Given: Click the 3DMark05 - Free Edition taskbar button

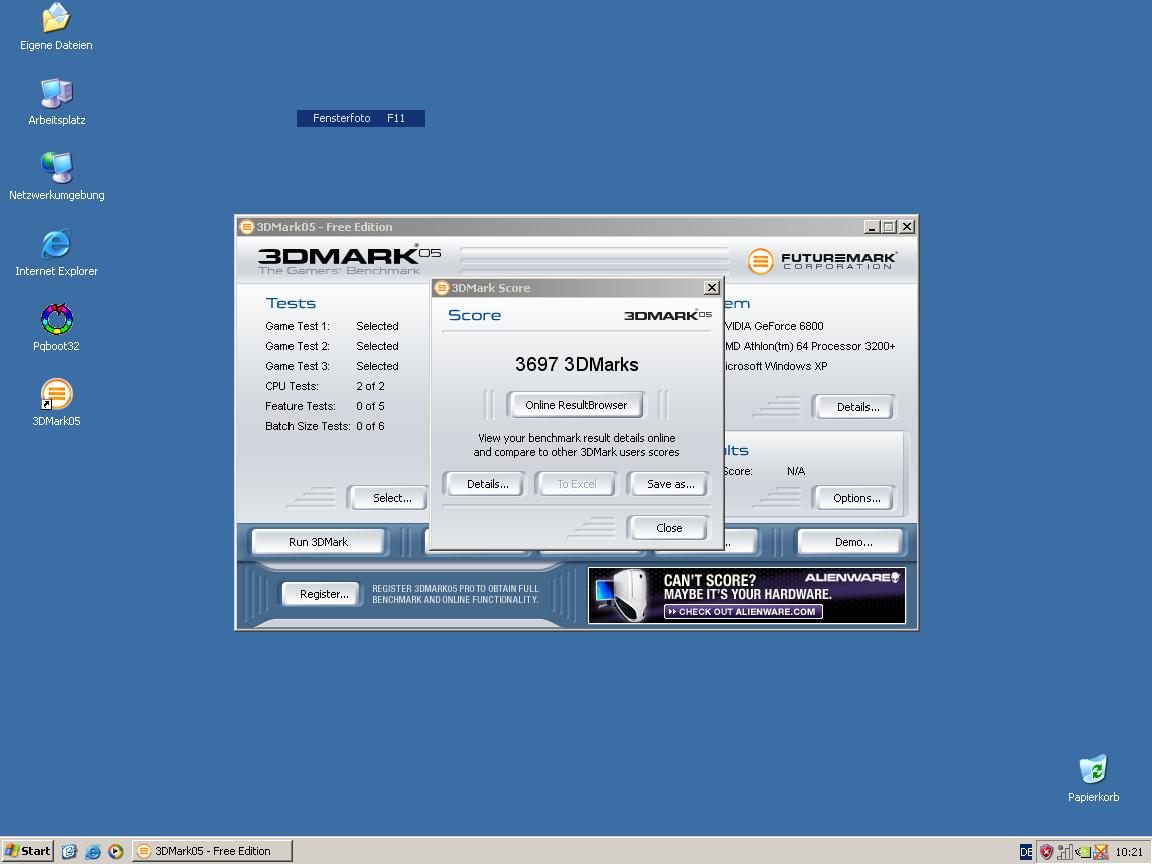Looking at the screenshot, I should (x=212, y=852).
